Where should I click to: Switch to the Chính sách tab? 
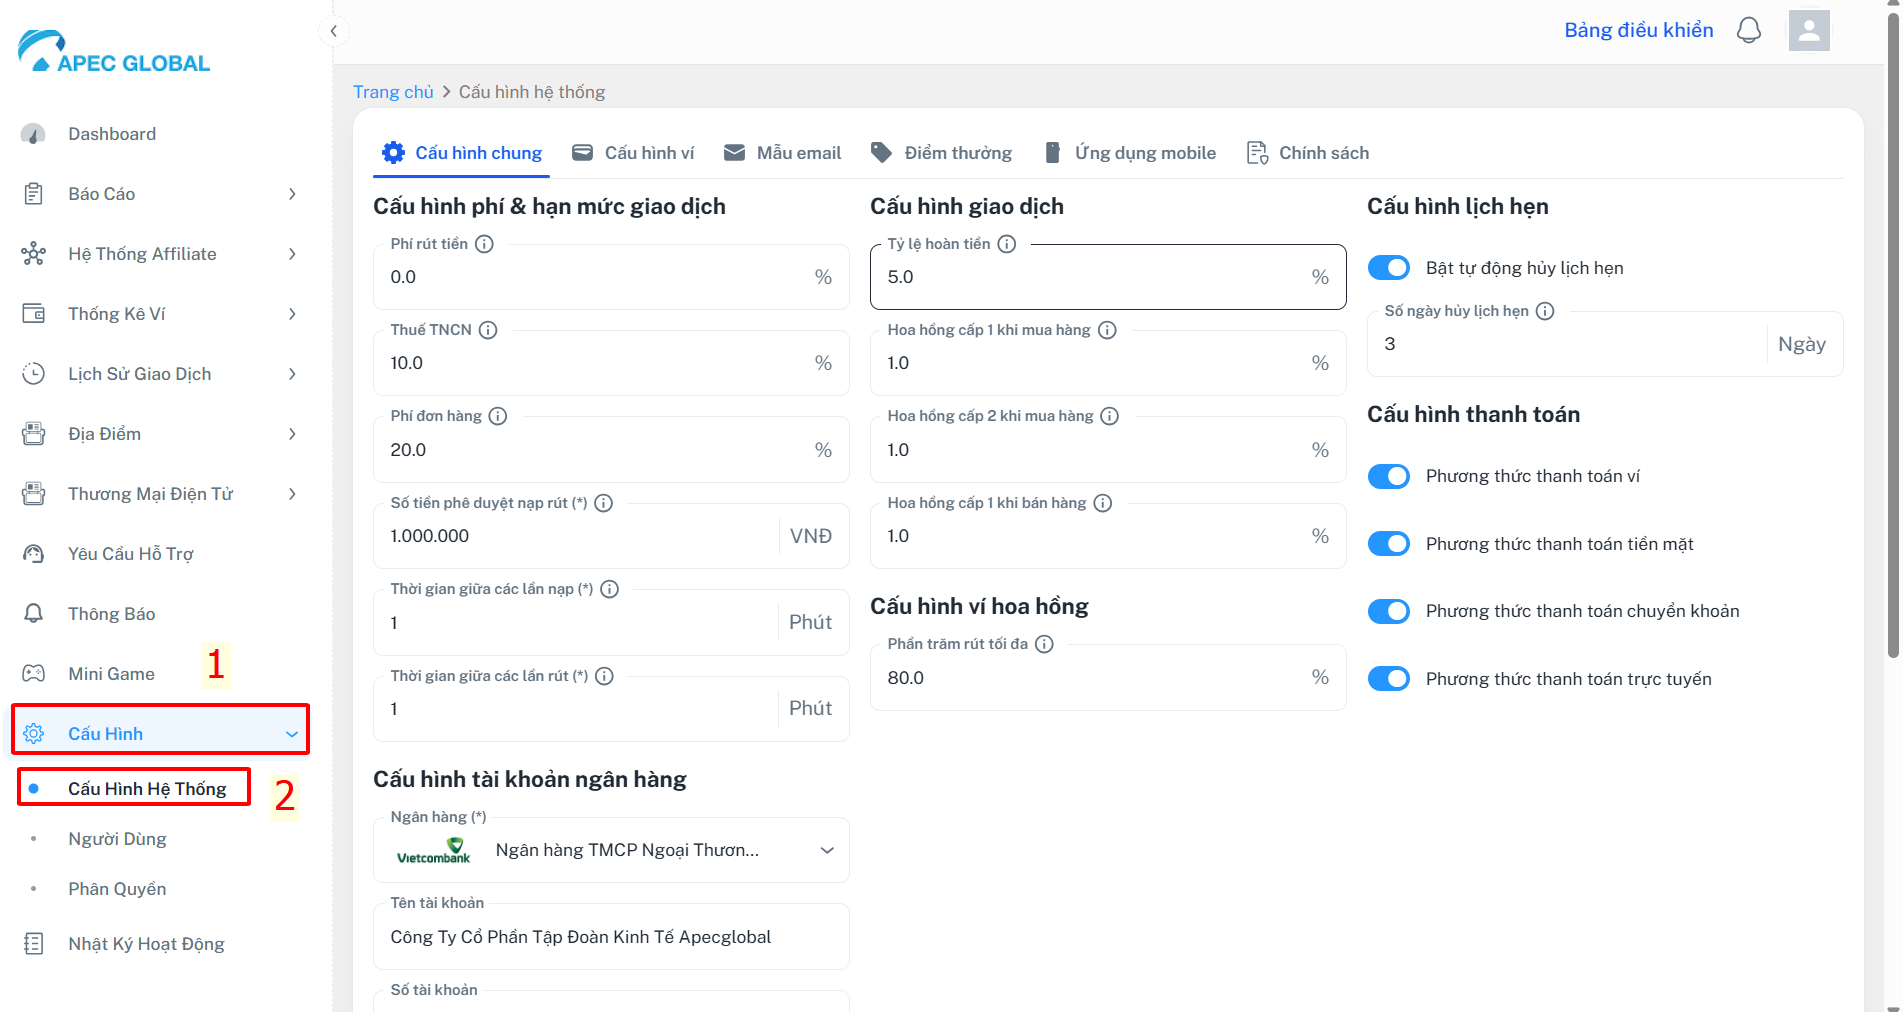point(1308,153)
